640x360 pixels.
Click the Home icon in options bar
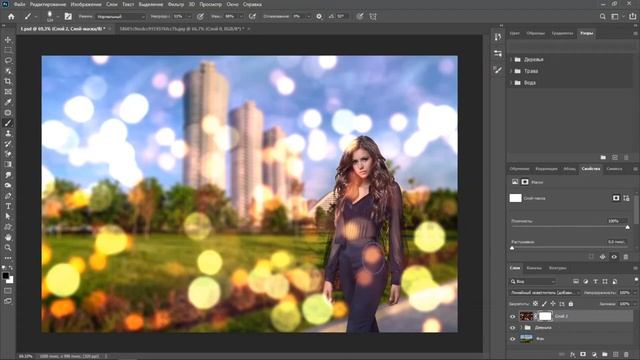coord(11,17)
